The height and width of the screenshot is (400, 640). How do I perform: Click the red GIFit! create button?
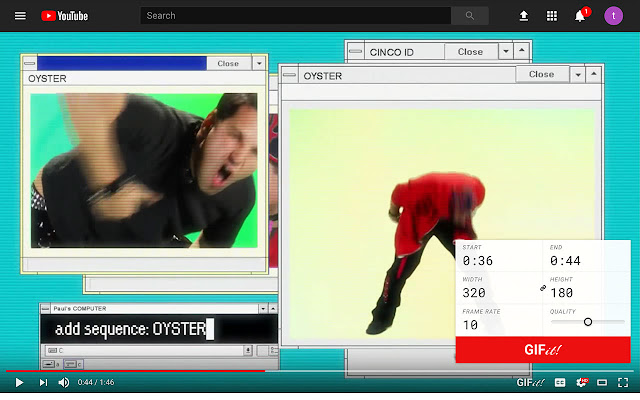[x=543, y=349]
